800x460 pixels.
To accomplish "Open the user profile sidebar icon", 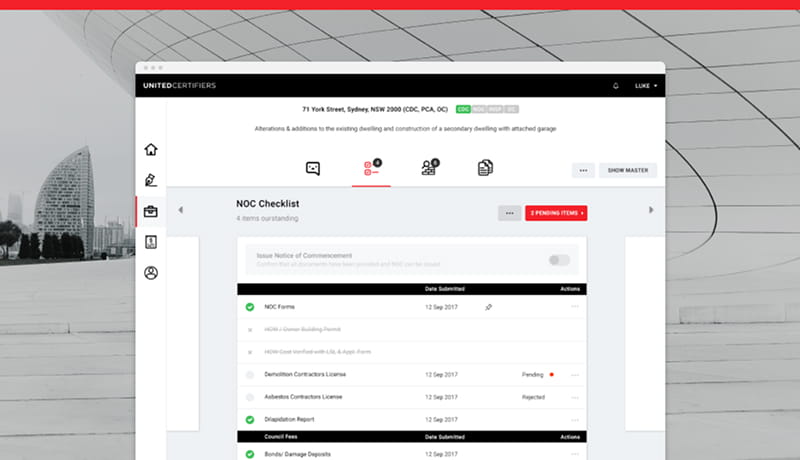I will [x=151, y=273].
